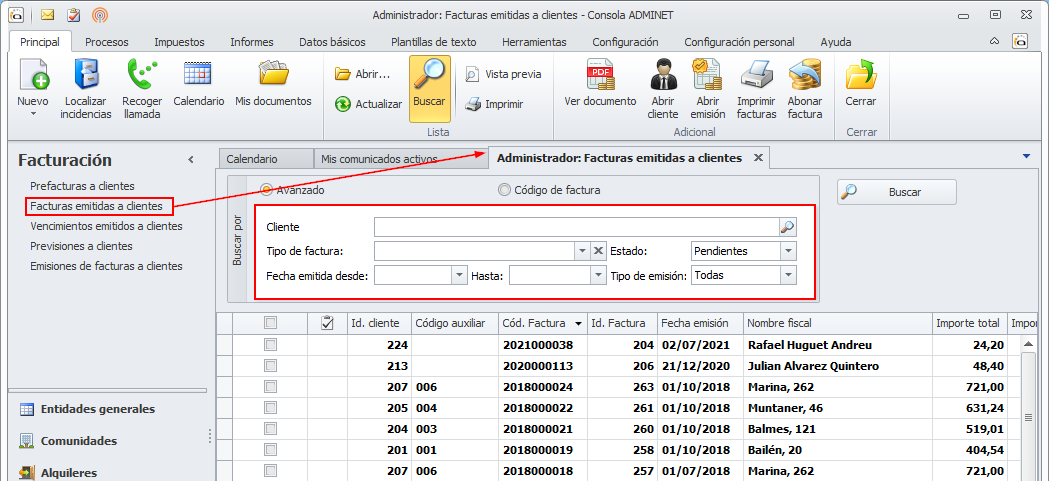This screenshot has height=481, width=1049.
Task: Click the Cliente lookup magnifier icon
Action: click(x=788, y=227)
